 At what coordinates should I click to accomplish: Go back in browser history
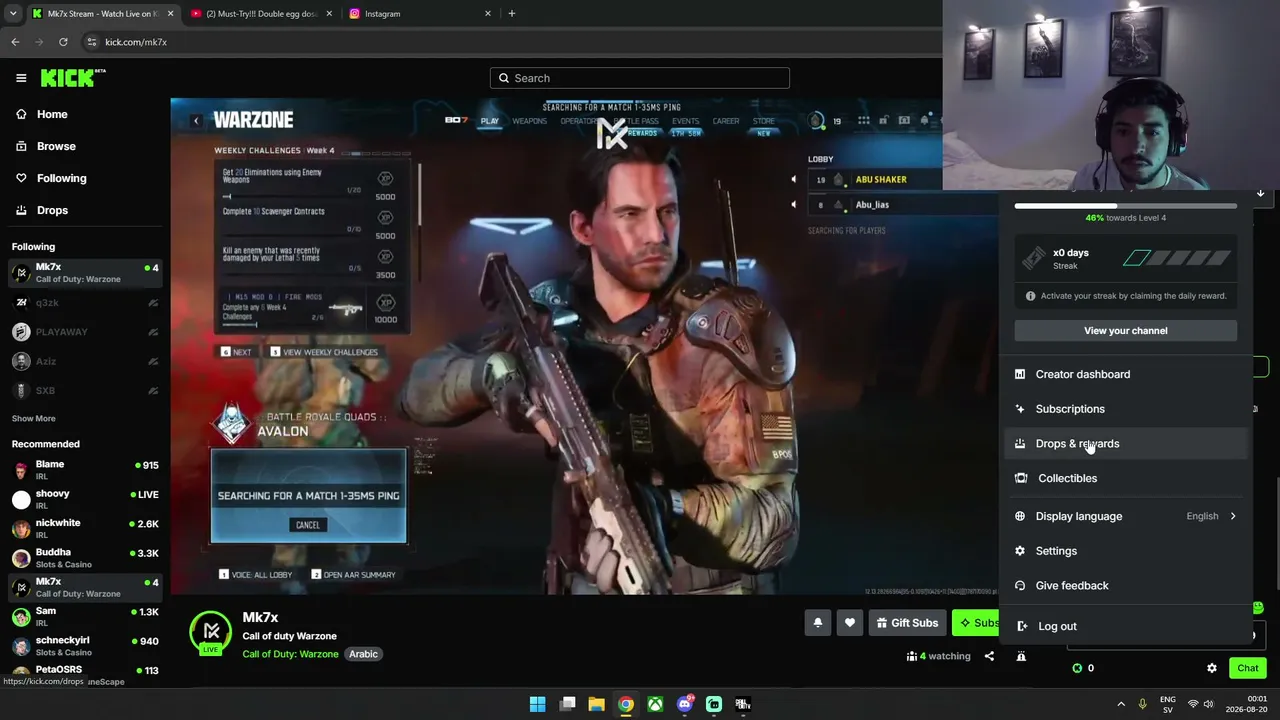(15, 42)
